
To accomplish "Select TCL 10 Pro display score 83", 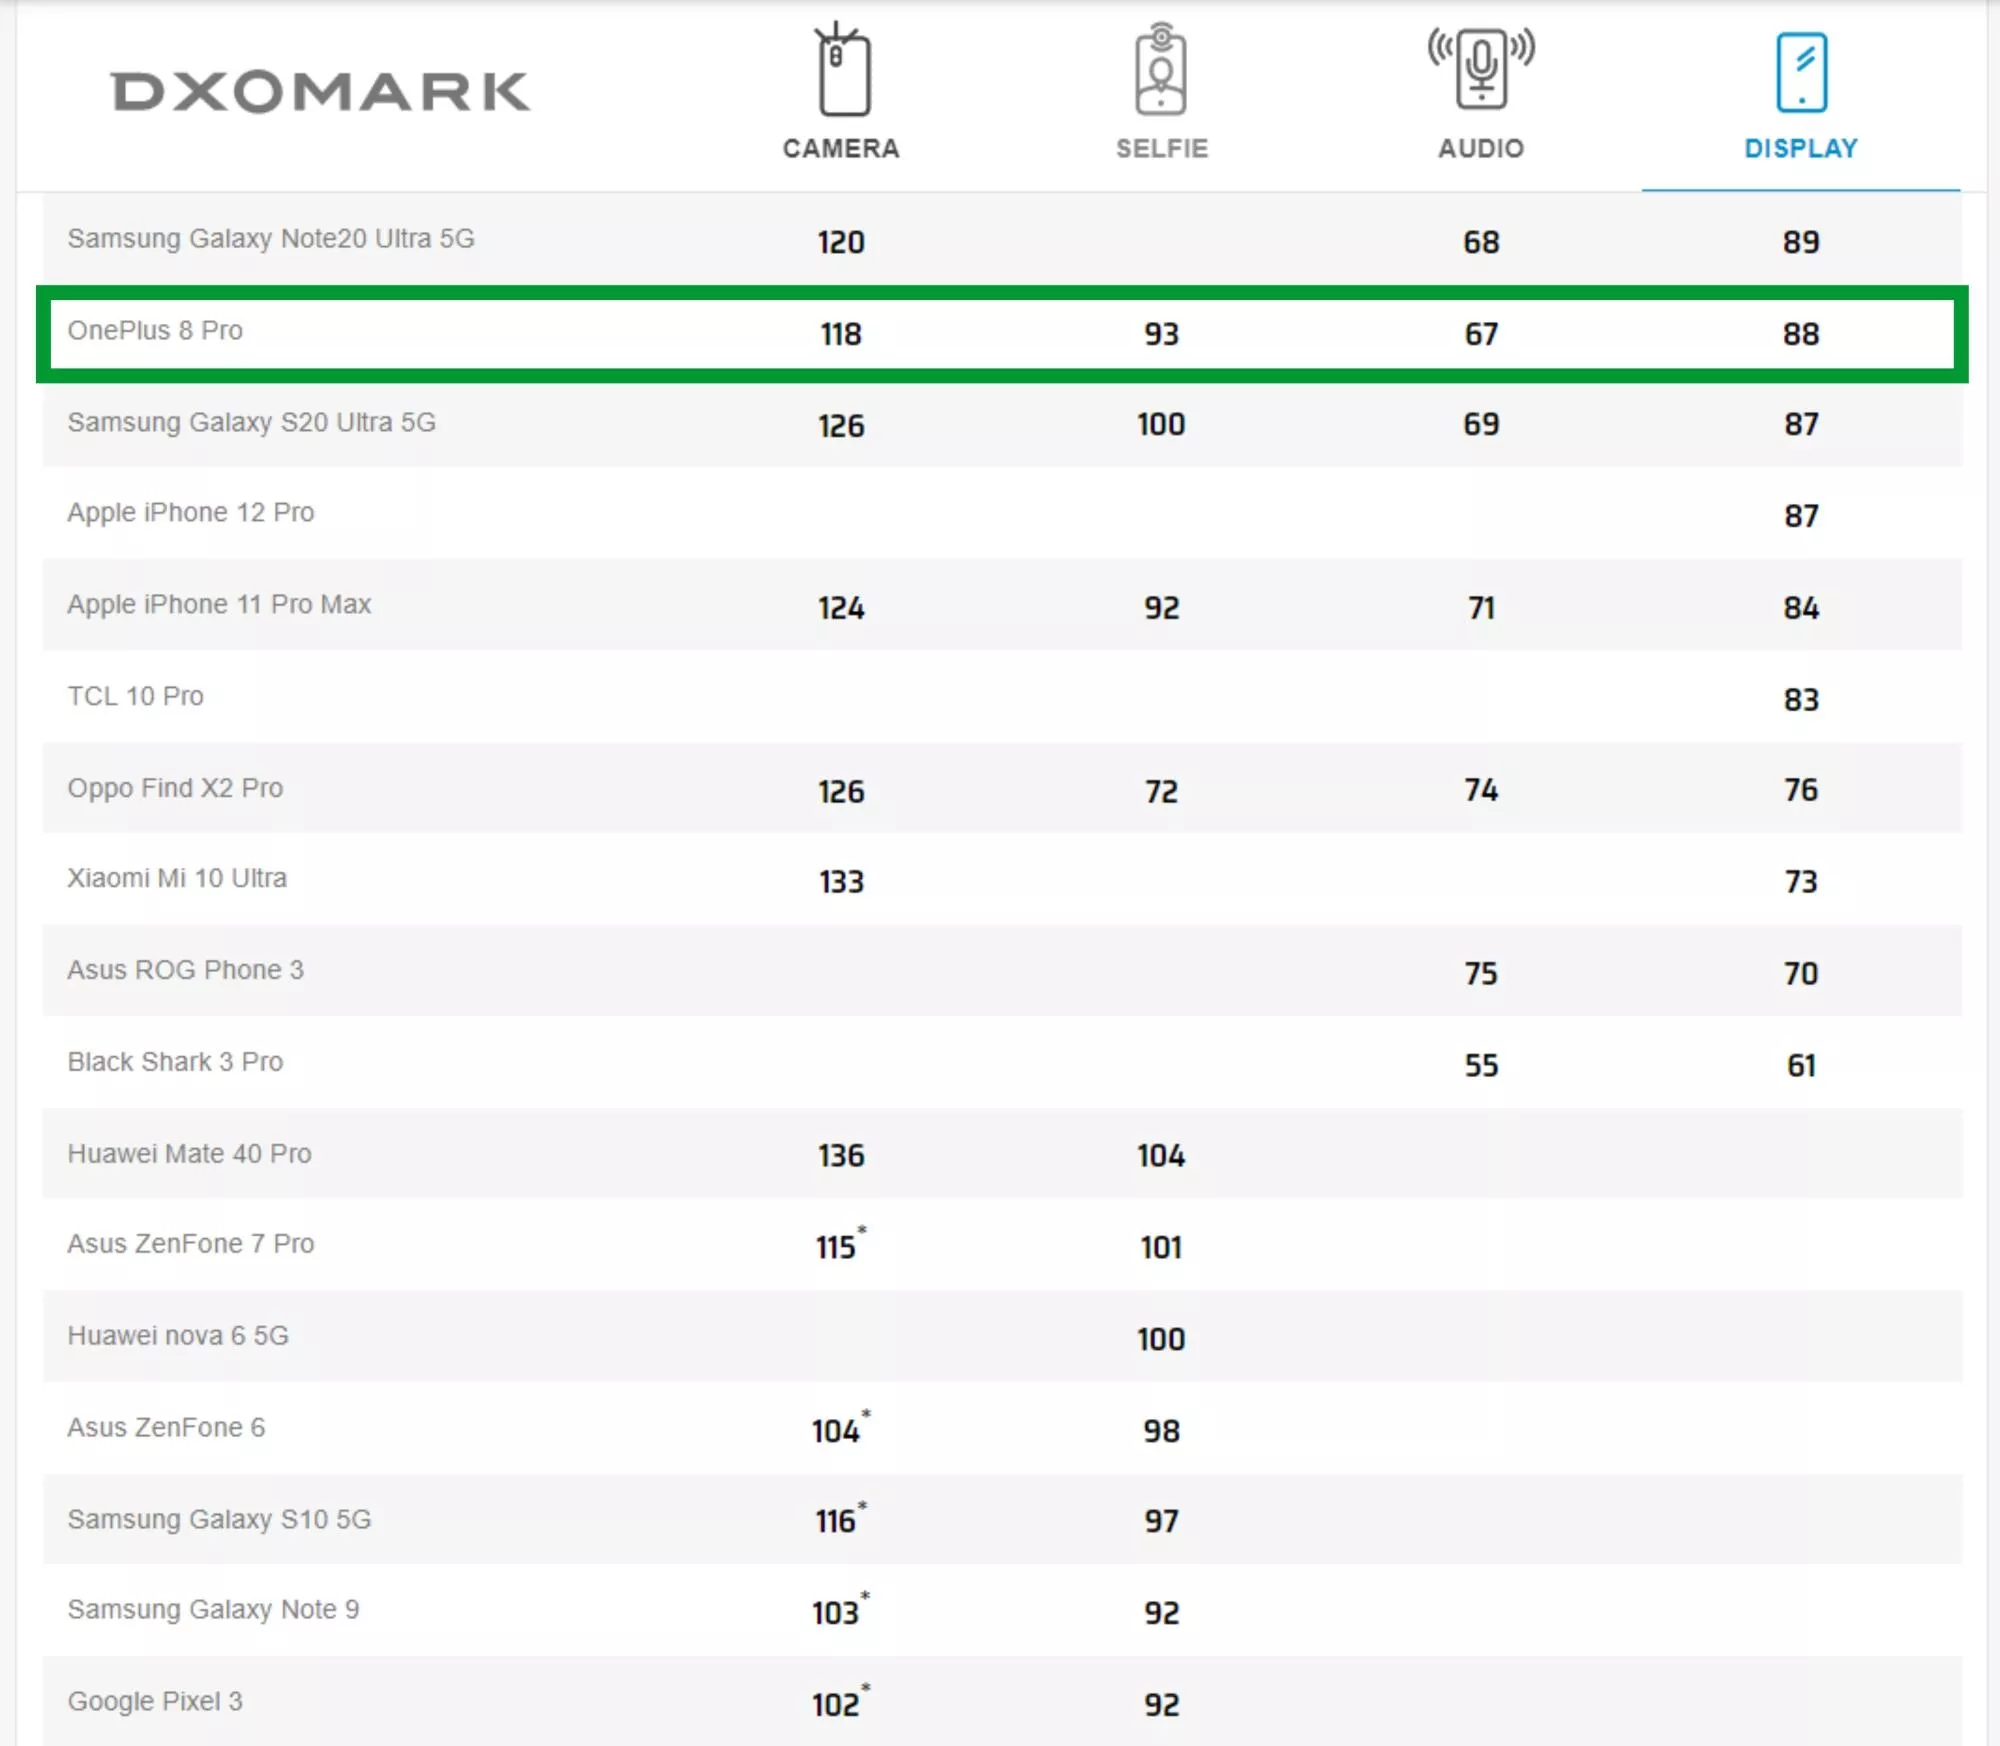I will tap(1801, 701).
